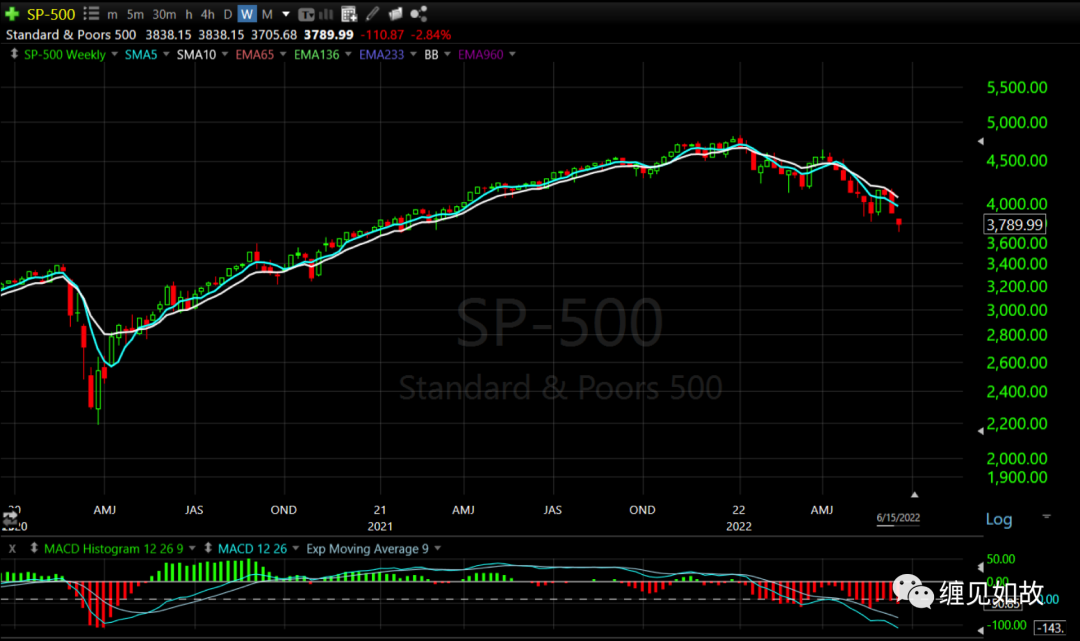This screenshot has width=1080, height=641.
Task: Expand the EMA233 indicator dropdown
Action: (413, 54)
